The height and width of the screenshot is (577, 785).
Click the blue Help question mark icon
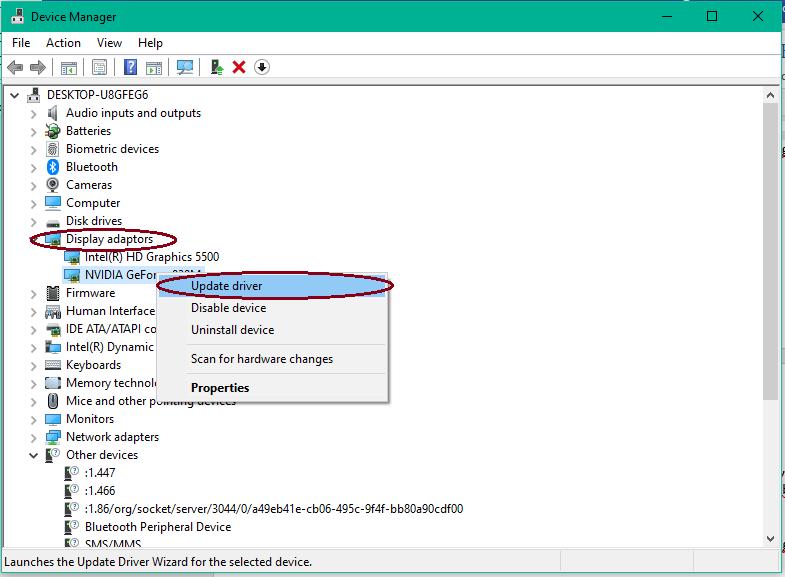pos(130,67)
